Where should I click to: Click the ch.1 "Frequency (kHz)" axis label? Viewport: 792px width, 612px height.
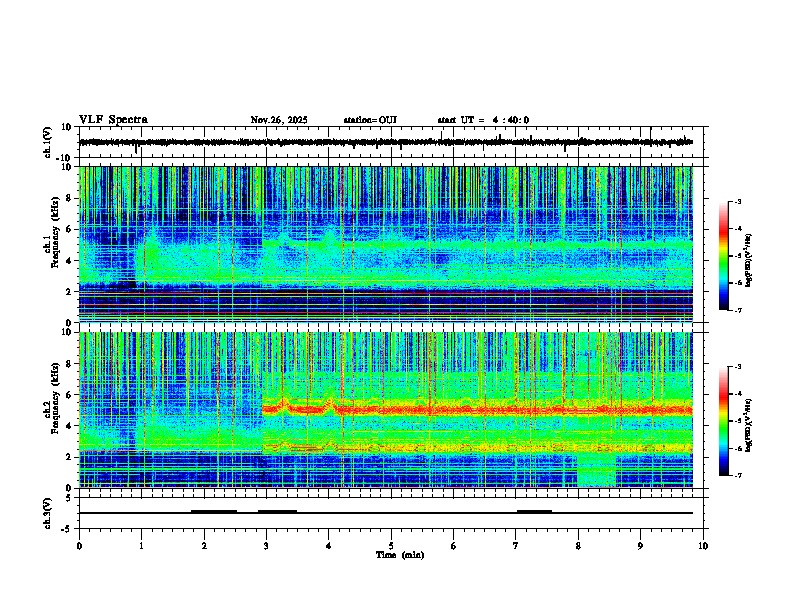(56, 232)
